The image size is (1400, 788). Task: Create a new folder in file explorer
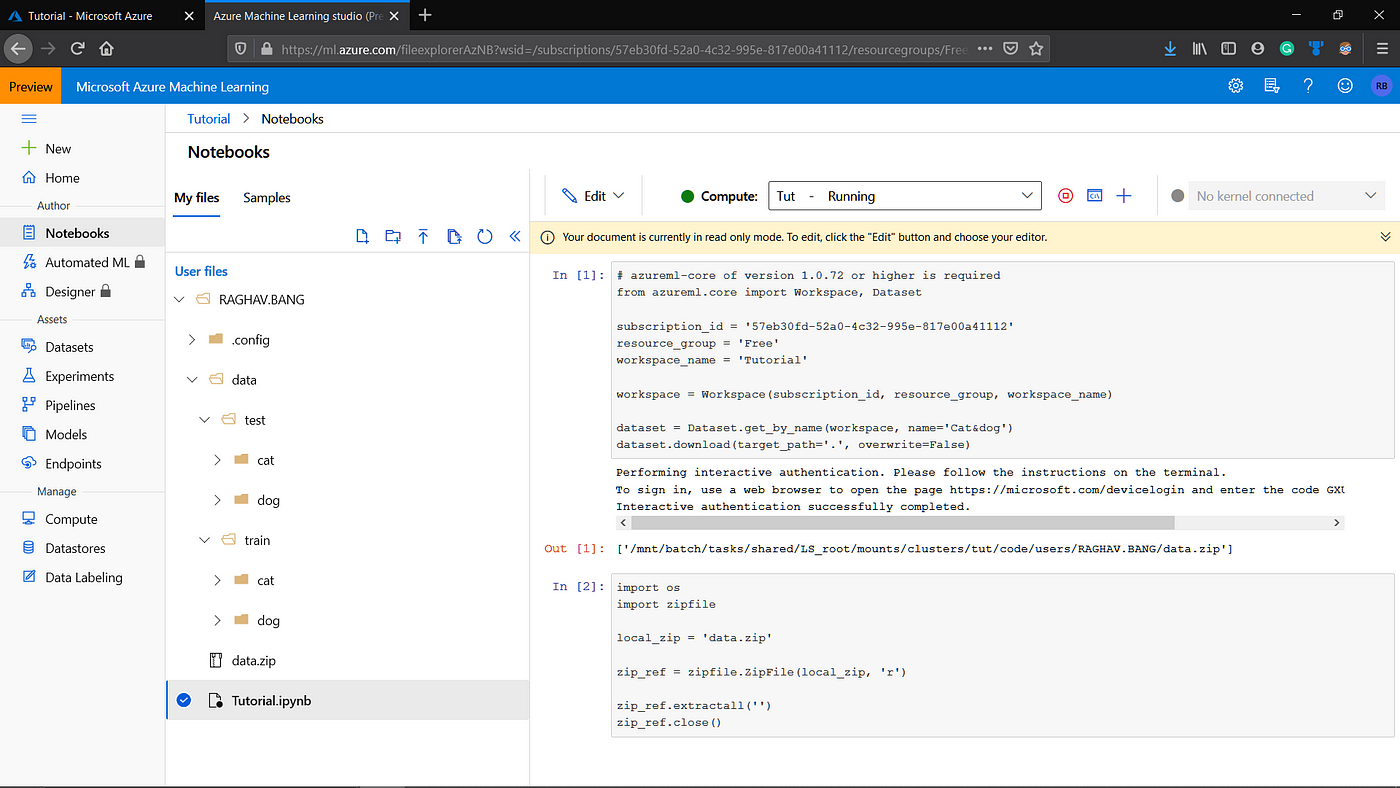click(x=393, y=236)
